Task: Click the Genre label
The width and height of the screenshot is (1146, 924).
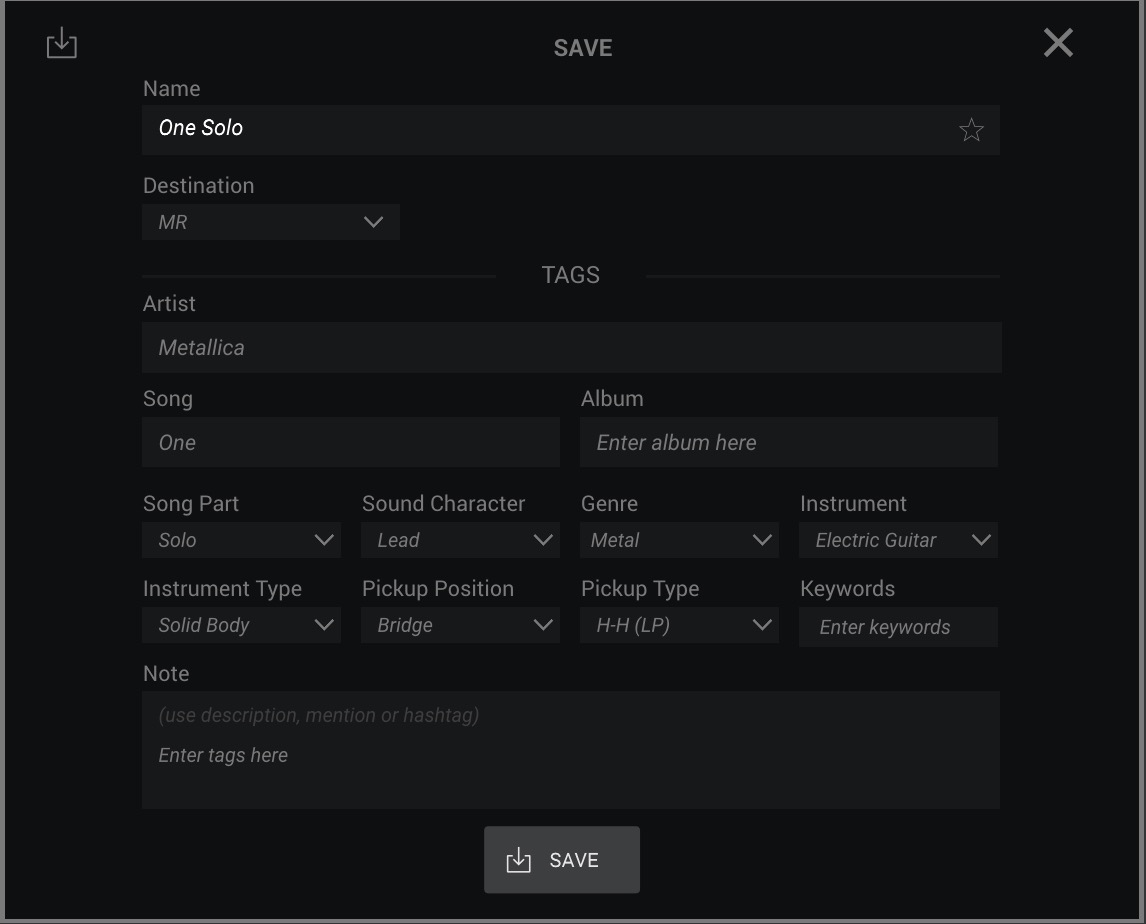Action: (610, 504)
